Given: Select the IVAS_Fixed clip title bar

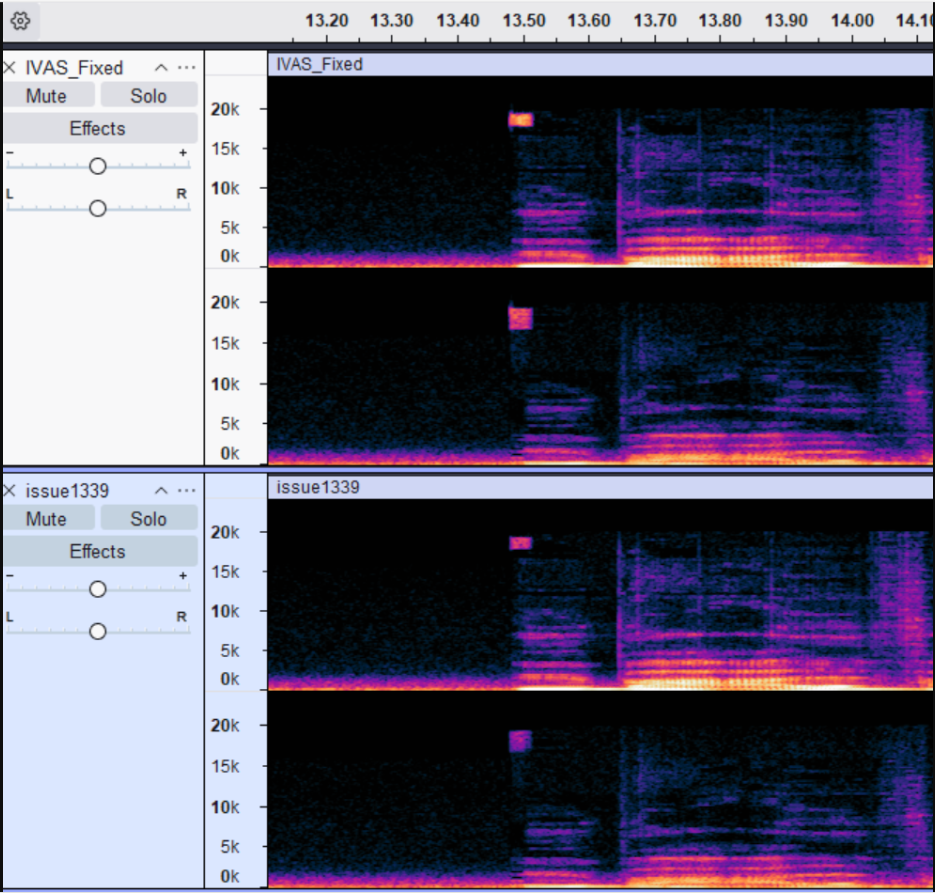Looking at the screenshot, I should point(600,65).
